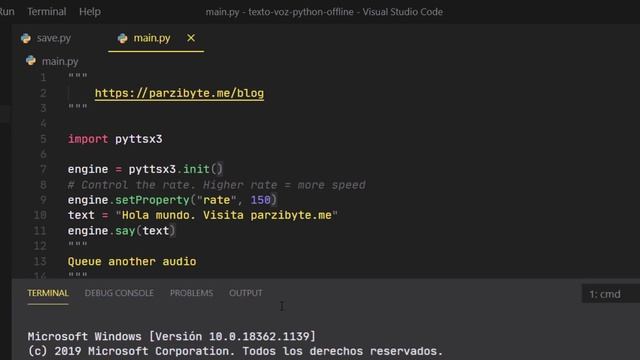Open the Terminal menu
The height and width of the screenshot is (360, 640).
[x=47, y=11]
